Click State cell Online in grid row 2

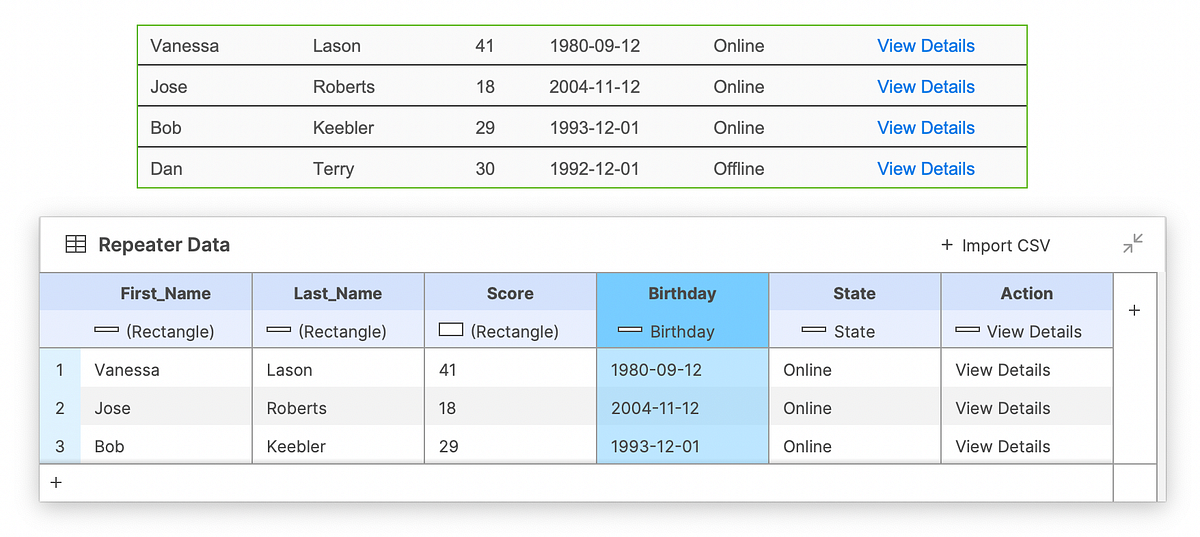point(854,408)
